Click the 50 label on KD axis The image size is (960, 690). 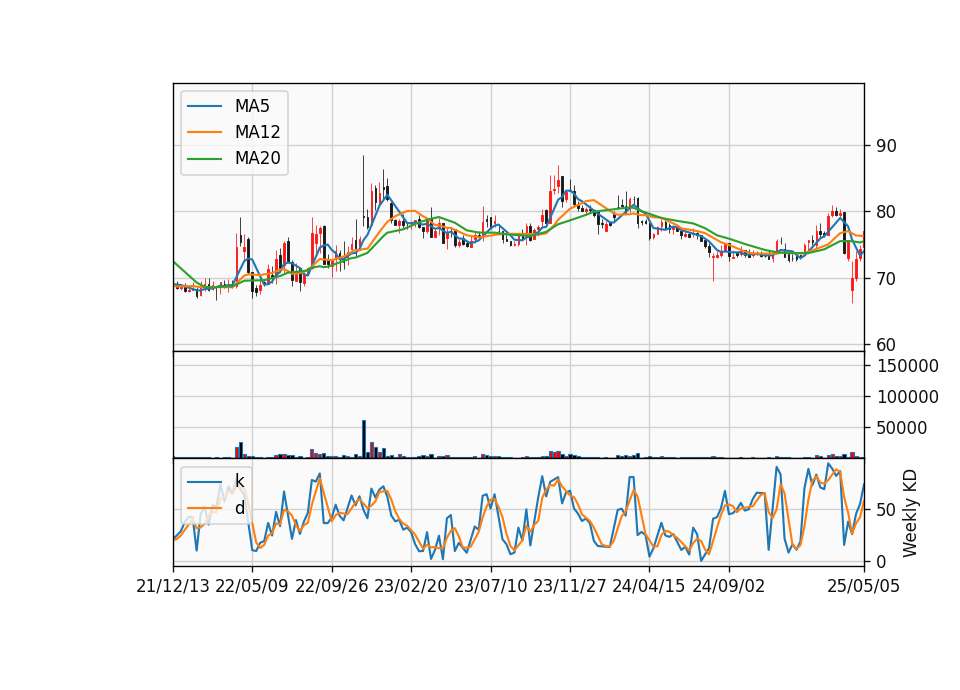pyautogui.click(x=886, y=510)
